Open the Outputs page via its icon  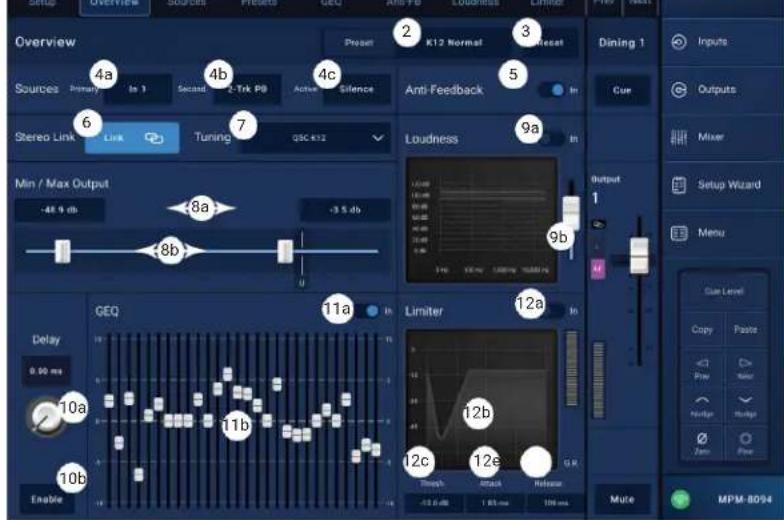(x=678, y=90)
